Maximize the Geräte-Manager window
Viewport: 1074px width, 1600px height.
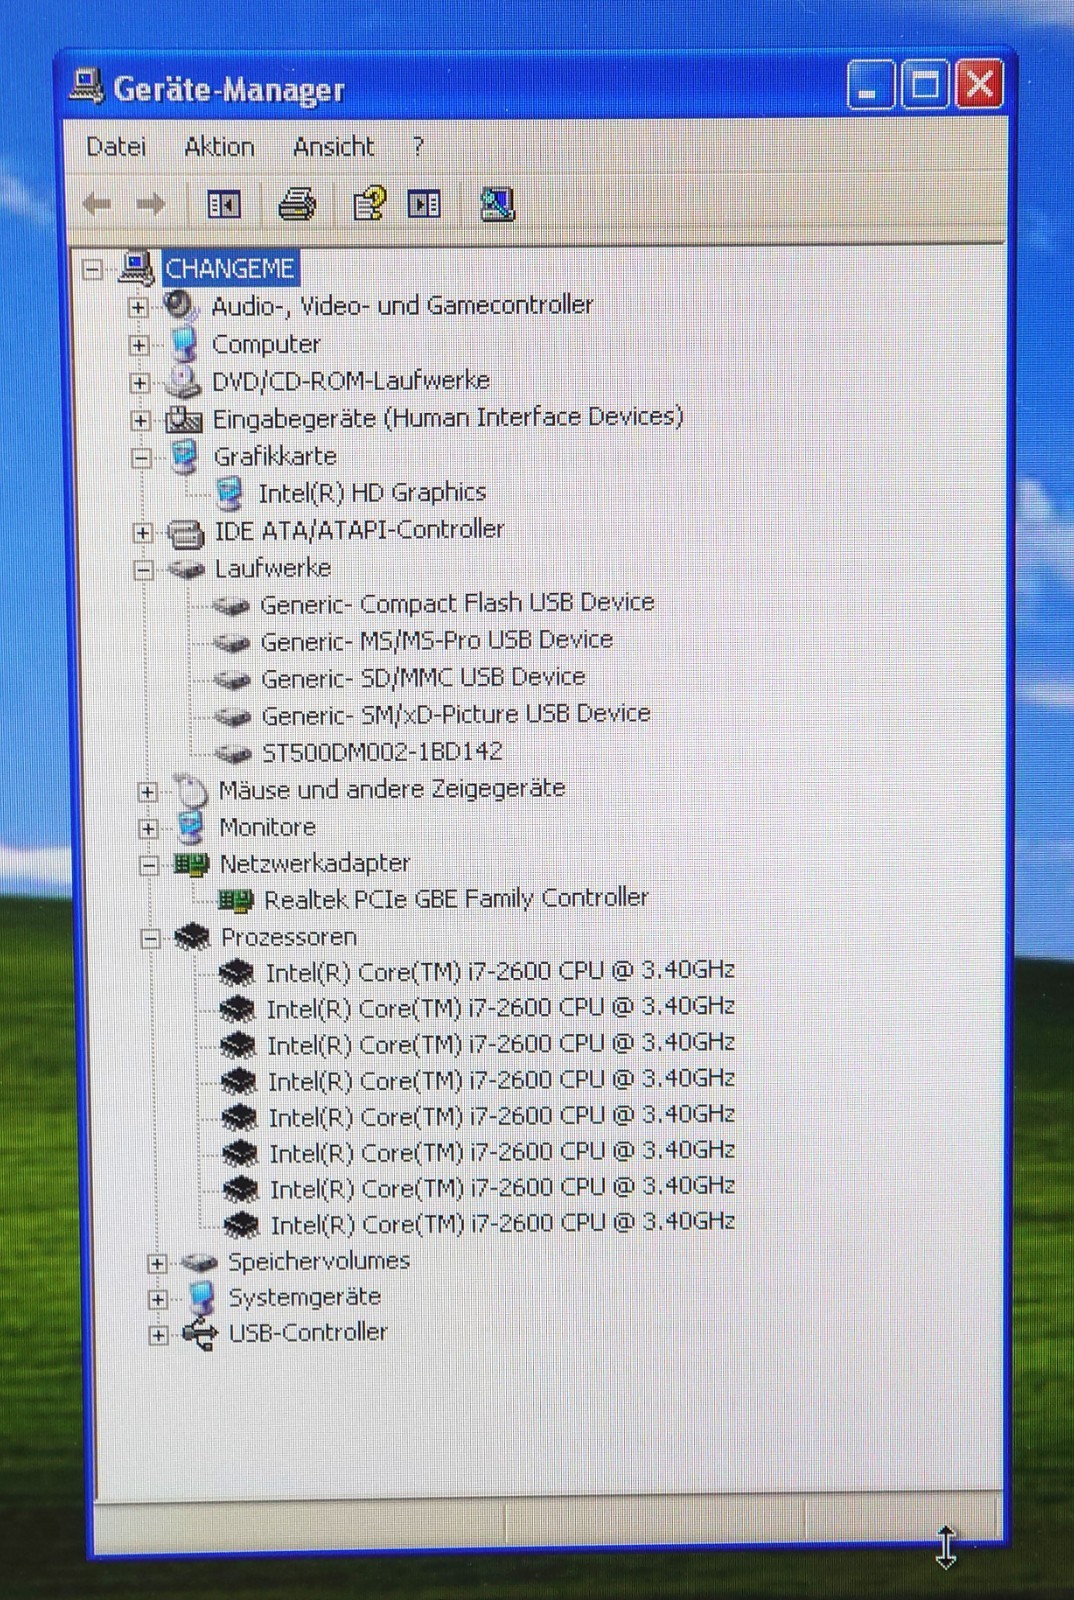click(925, 85)
